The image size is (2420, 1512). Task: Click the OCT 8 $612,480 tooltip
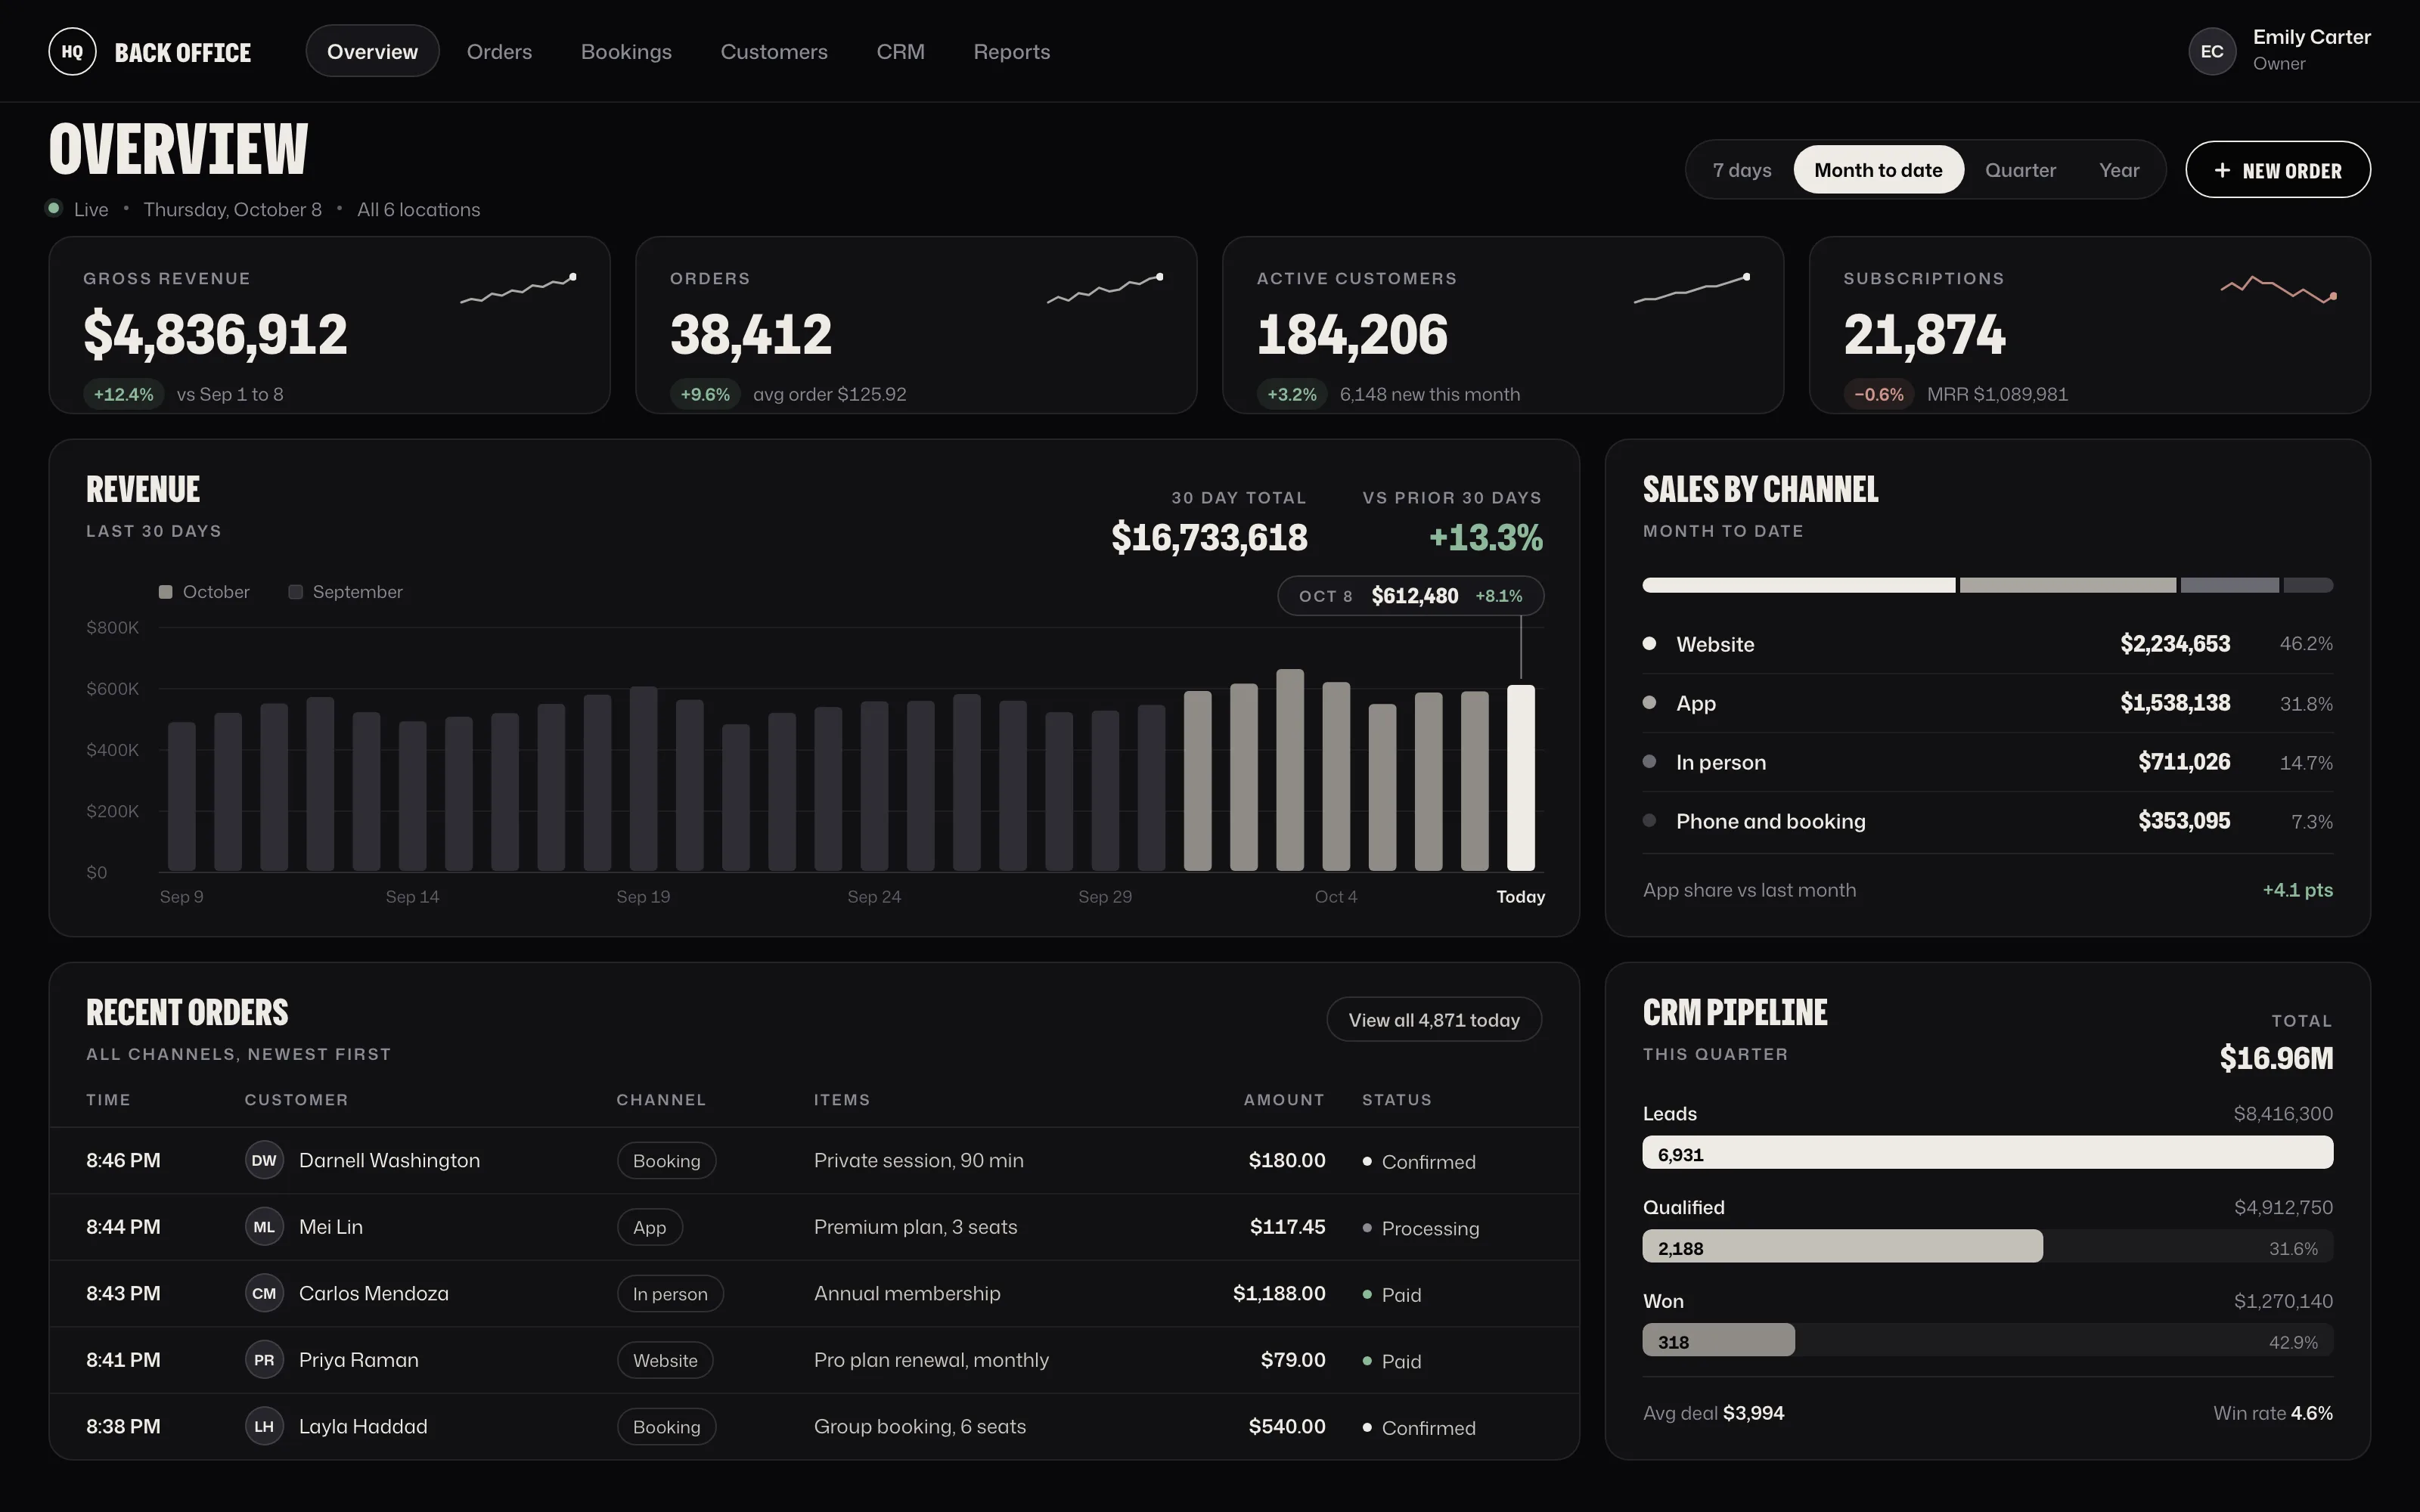click(x=1410, y=596)
